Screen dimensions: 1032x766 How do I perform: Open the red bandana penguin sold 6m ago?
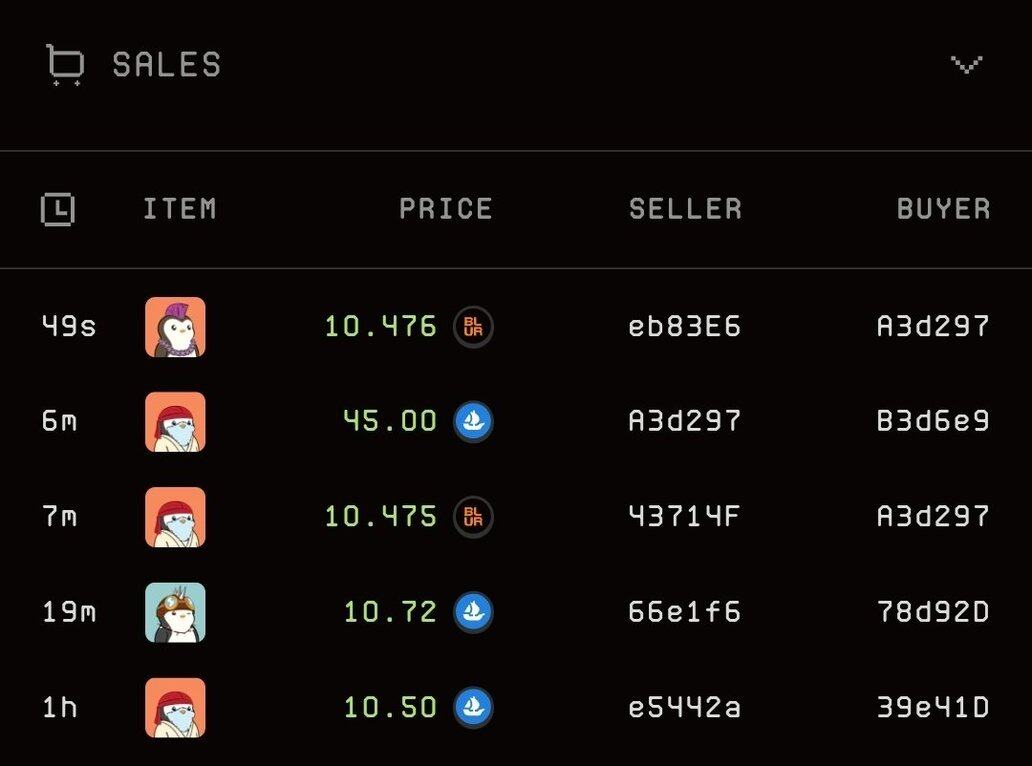point(175,422)
